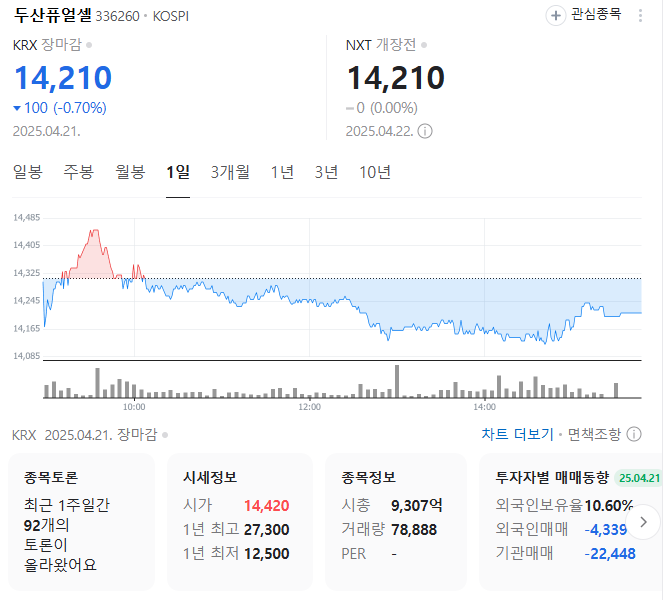Click the KRX 장마감 status label
668x600 pixels.
point(47,45)
